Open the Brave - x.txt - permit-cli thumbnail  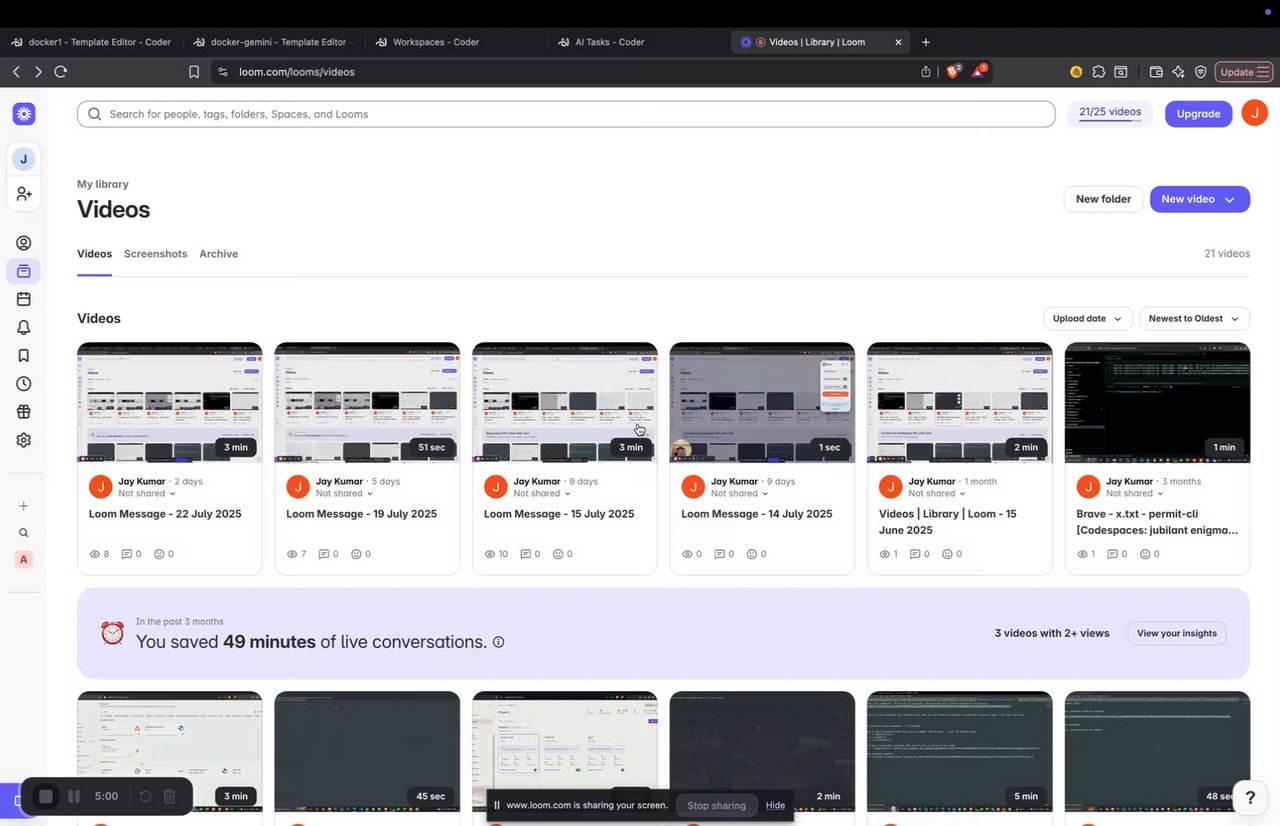[1157, 403]
